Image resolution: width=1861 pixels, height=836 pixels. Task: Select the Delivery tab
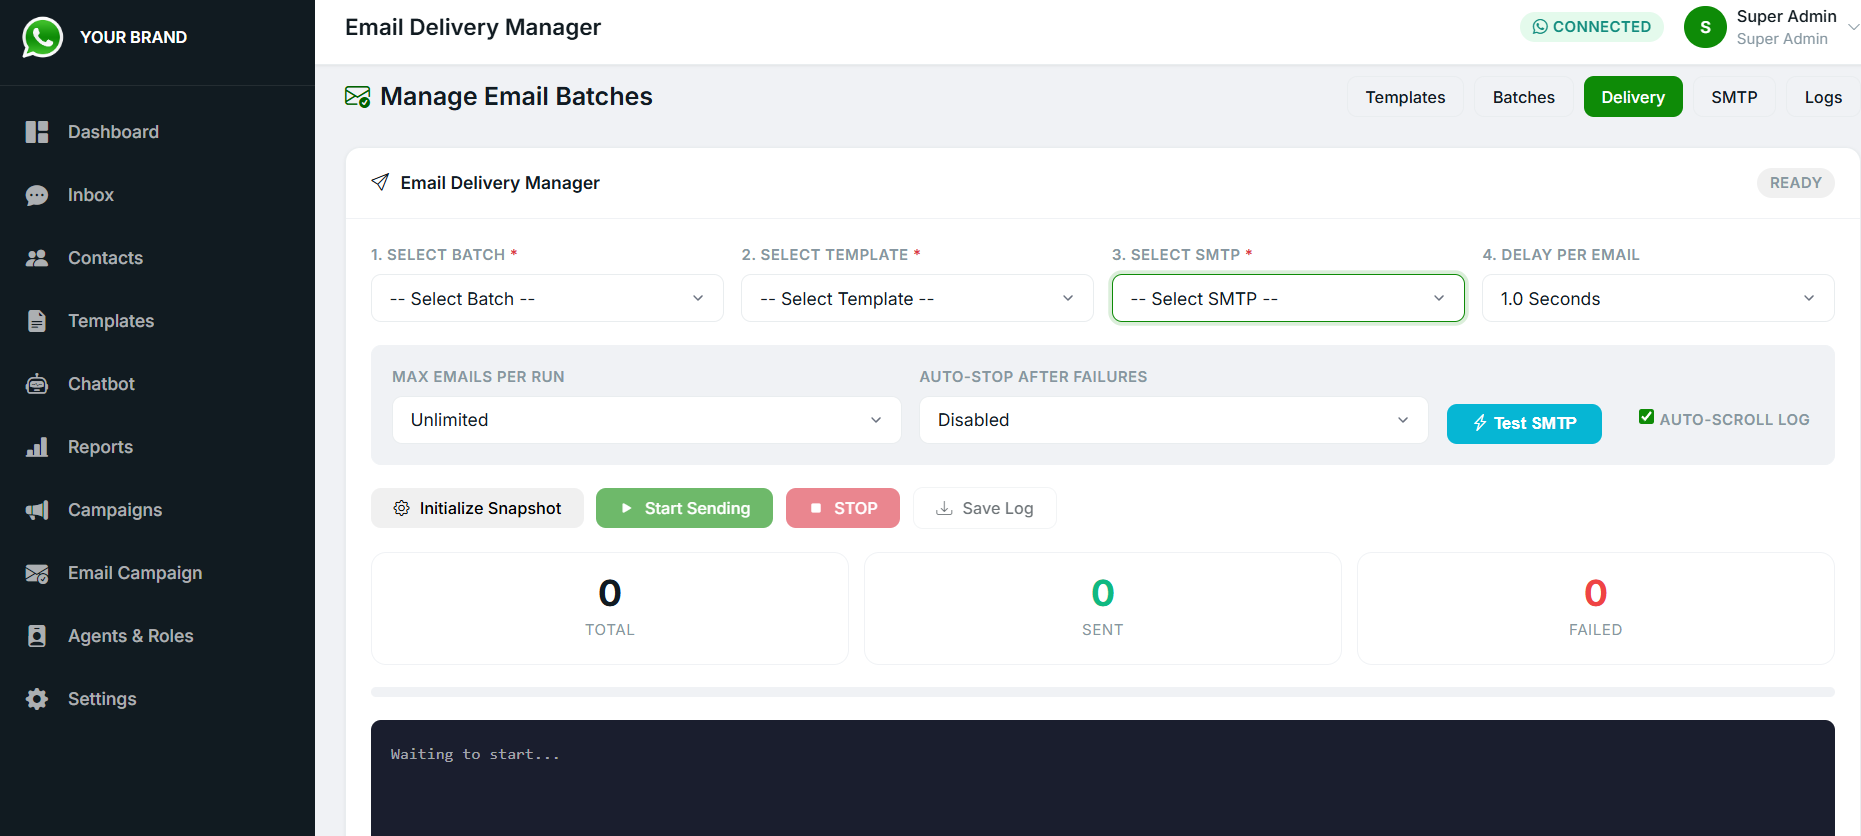pos(1633,97)
